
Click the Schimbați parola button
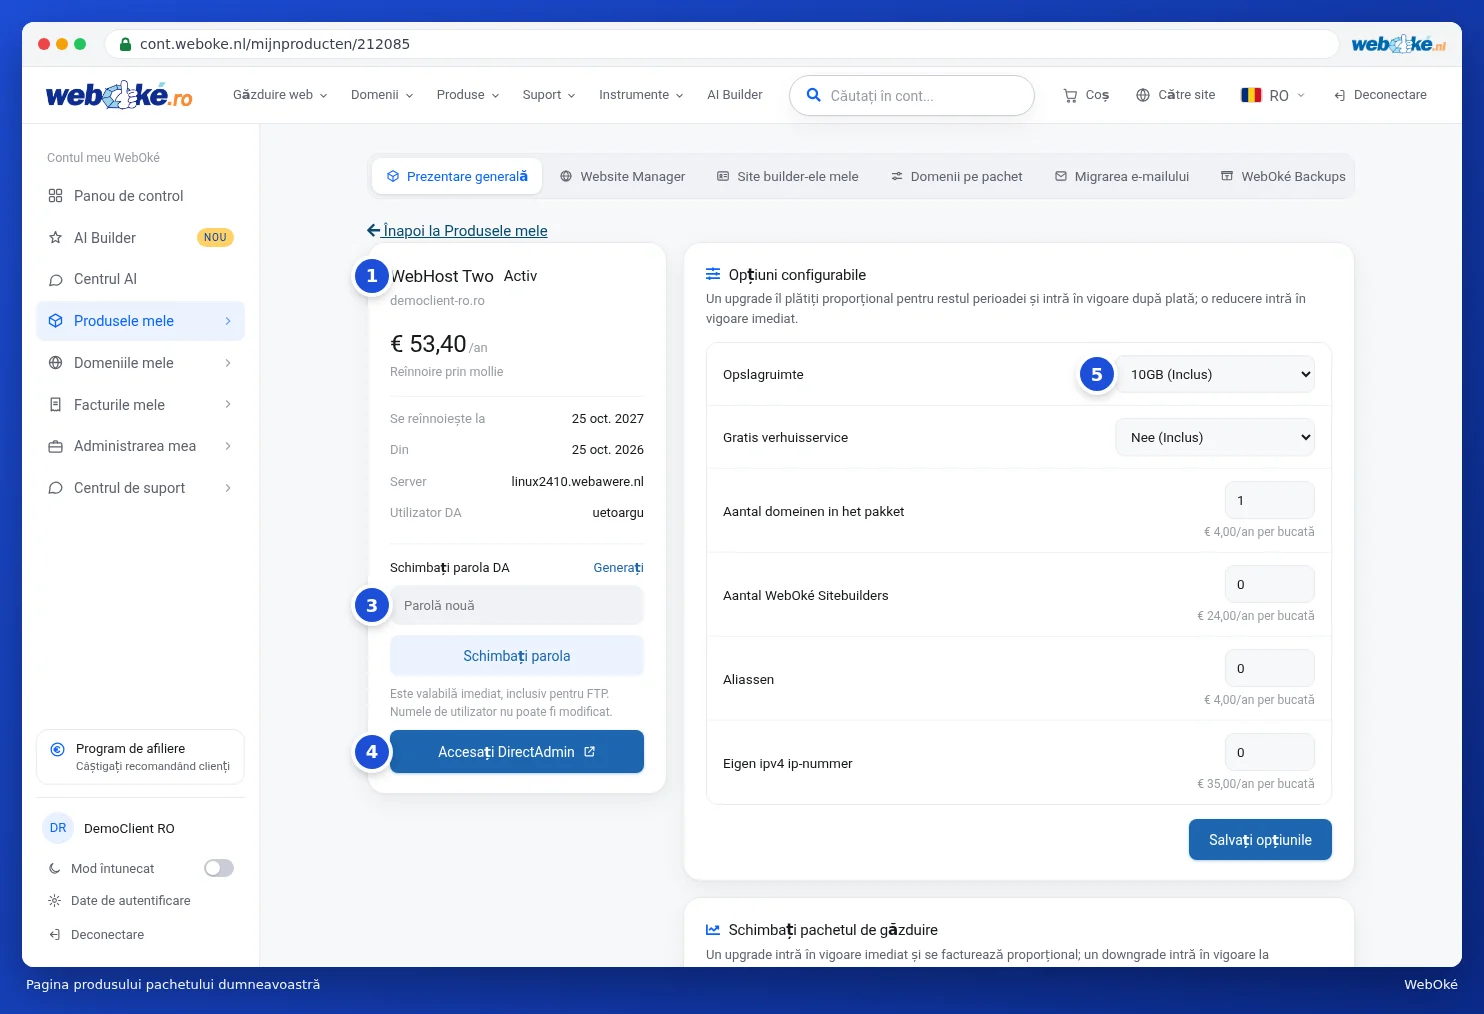517,656
